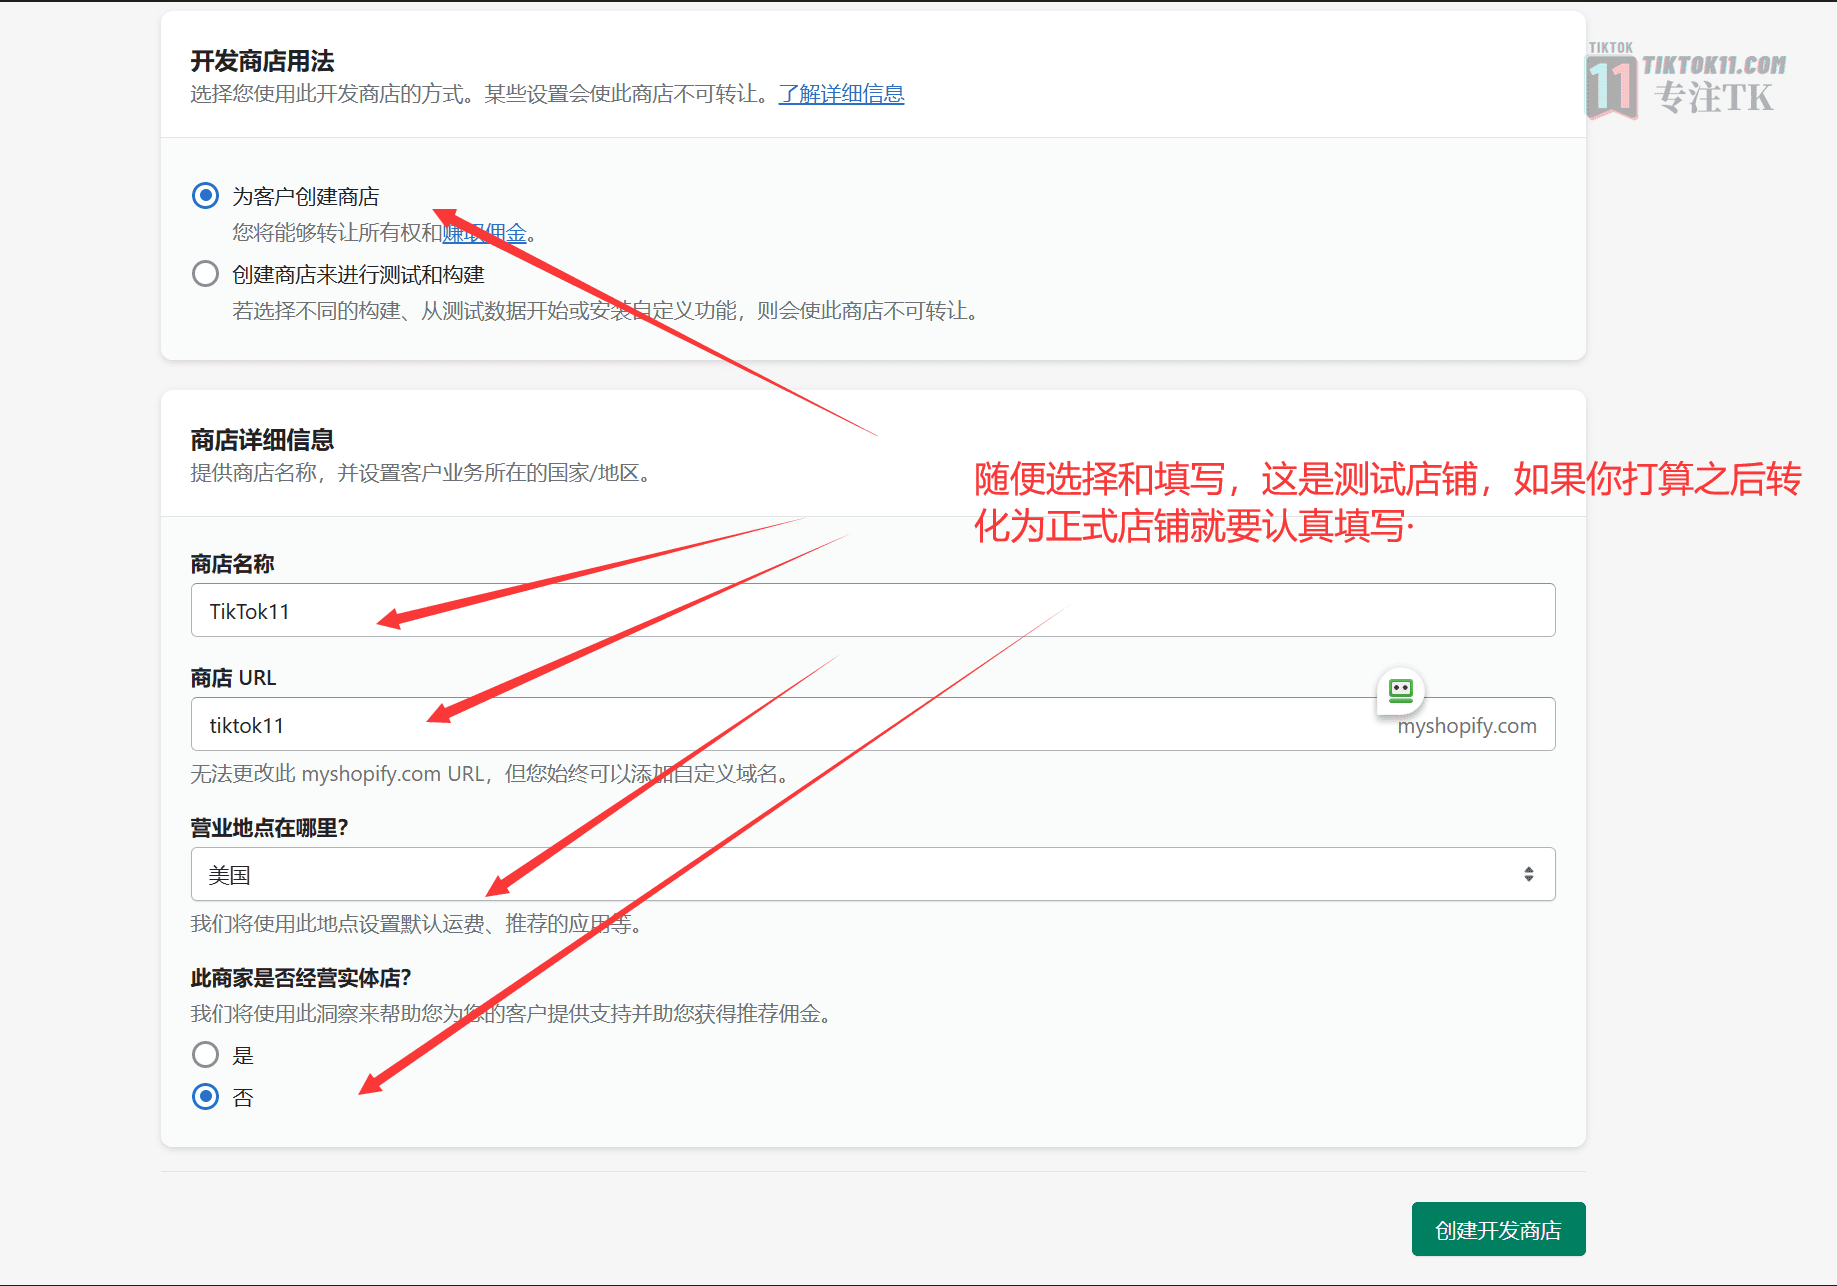Click the 商店 URL field label
Image resolution: width=1837 pixels, height=1286 pixels.
pyautogui.click(x=233, y=678)
